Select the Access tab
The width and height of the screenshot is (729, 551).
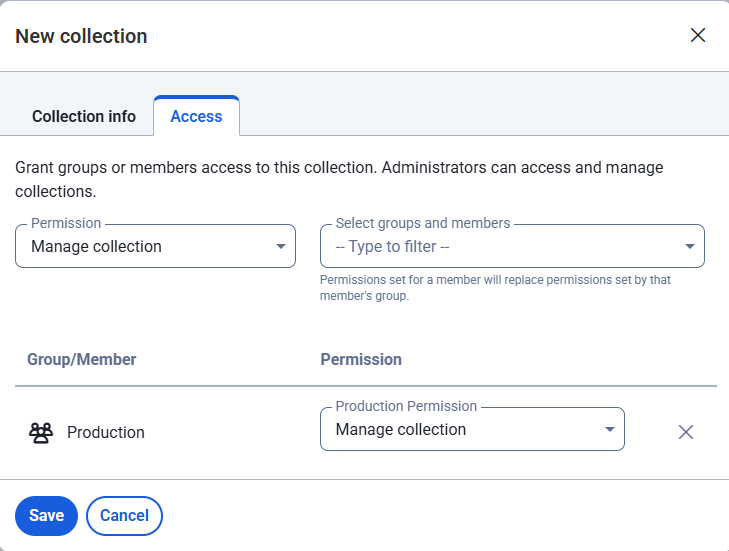tap(196, 116)
